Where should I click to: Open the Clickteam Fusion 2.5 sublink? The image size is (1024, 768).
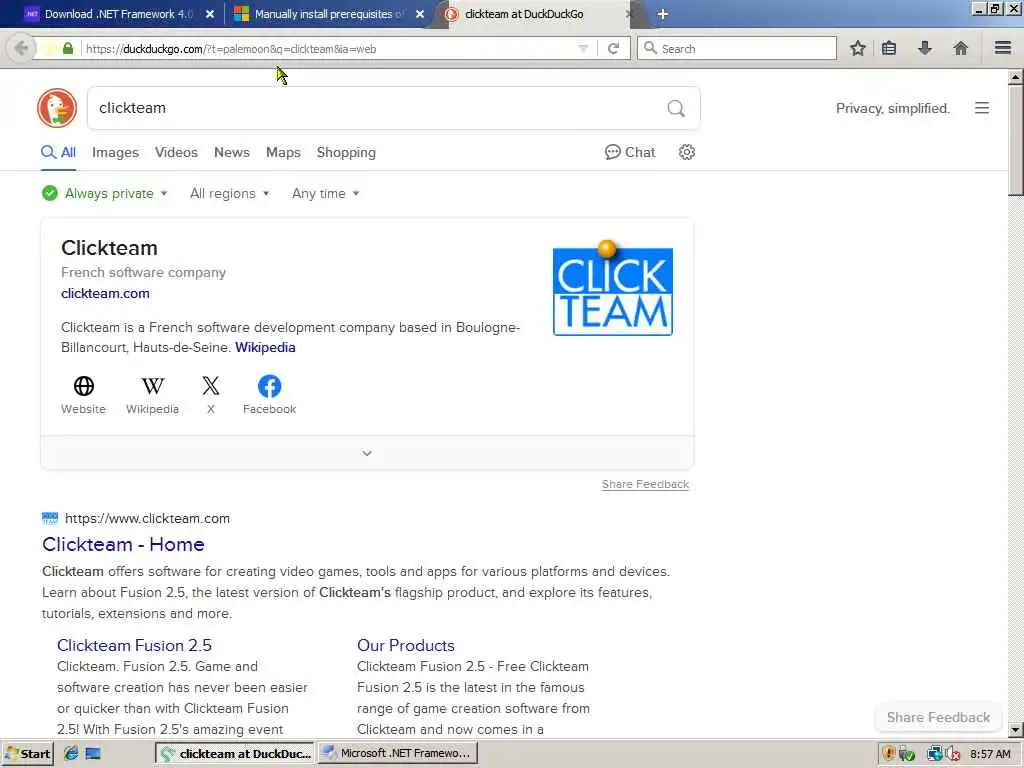(135, 645)
